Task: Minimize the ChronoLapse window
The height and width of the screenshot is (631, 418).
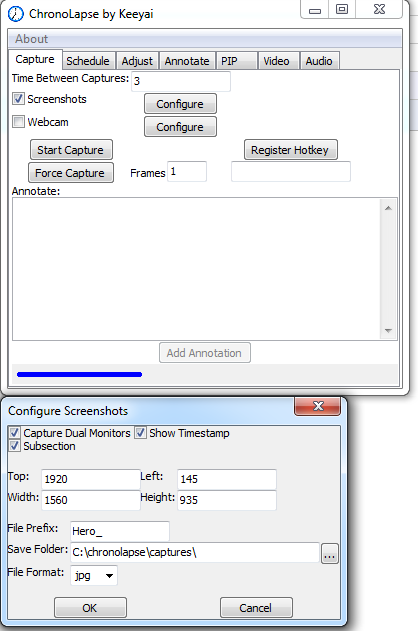Action: [315, 9]
